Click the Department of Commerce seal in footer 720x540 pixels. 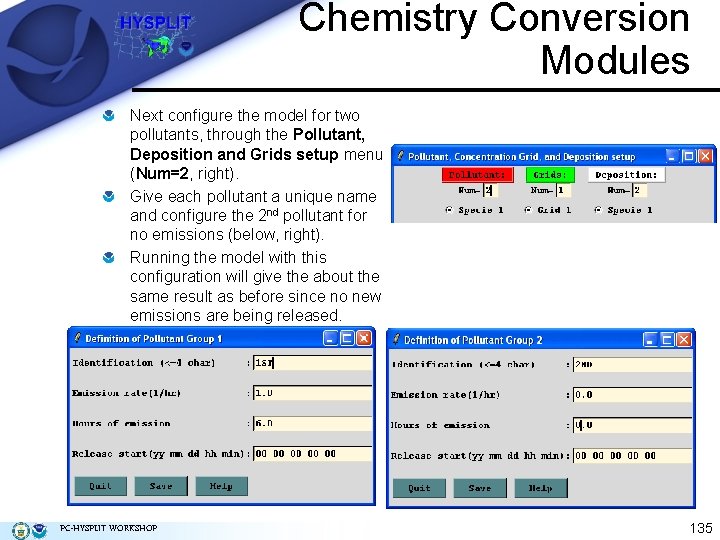(x=21, y=530)
